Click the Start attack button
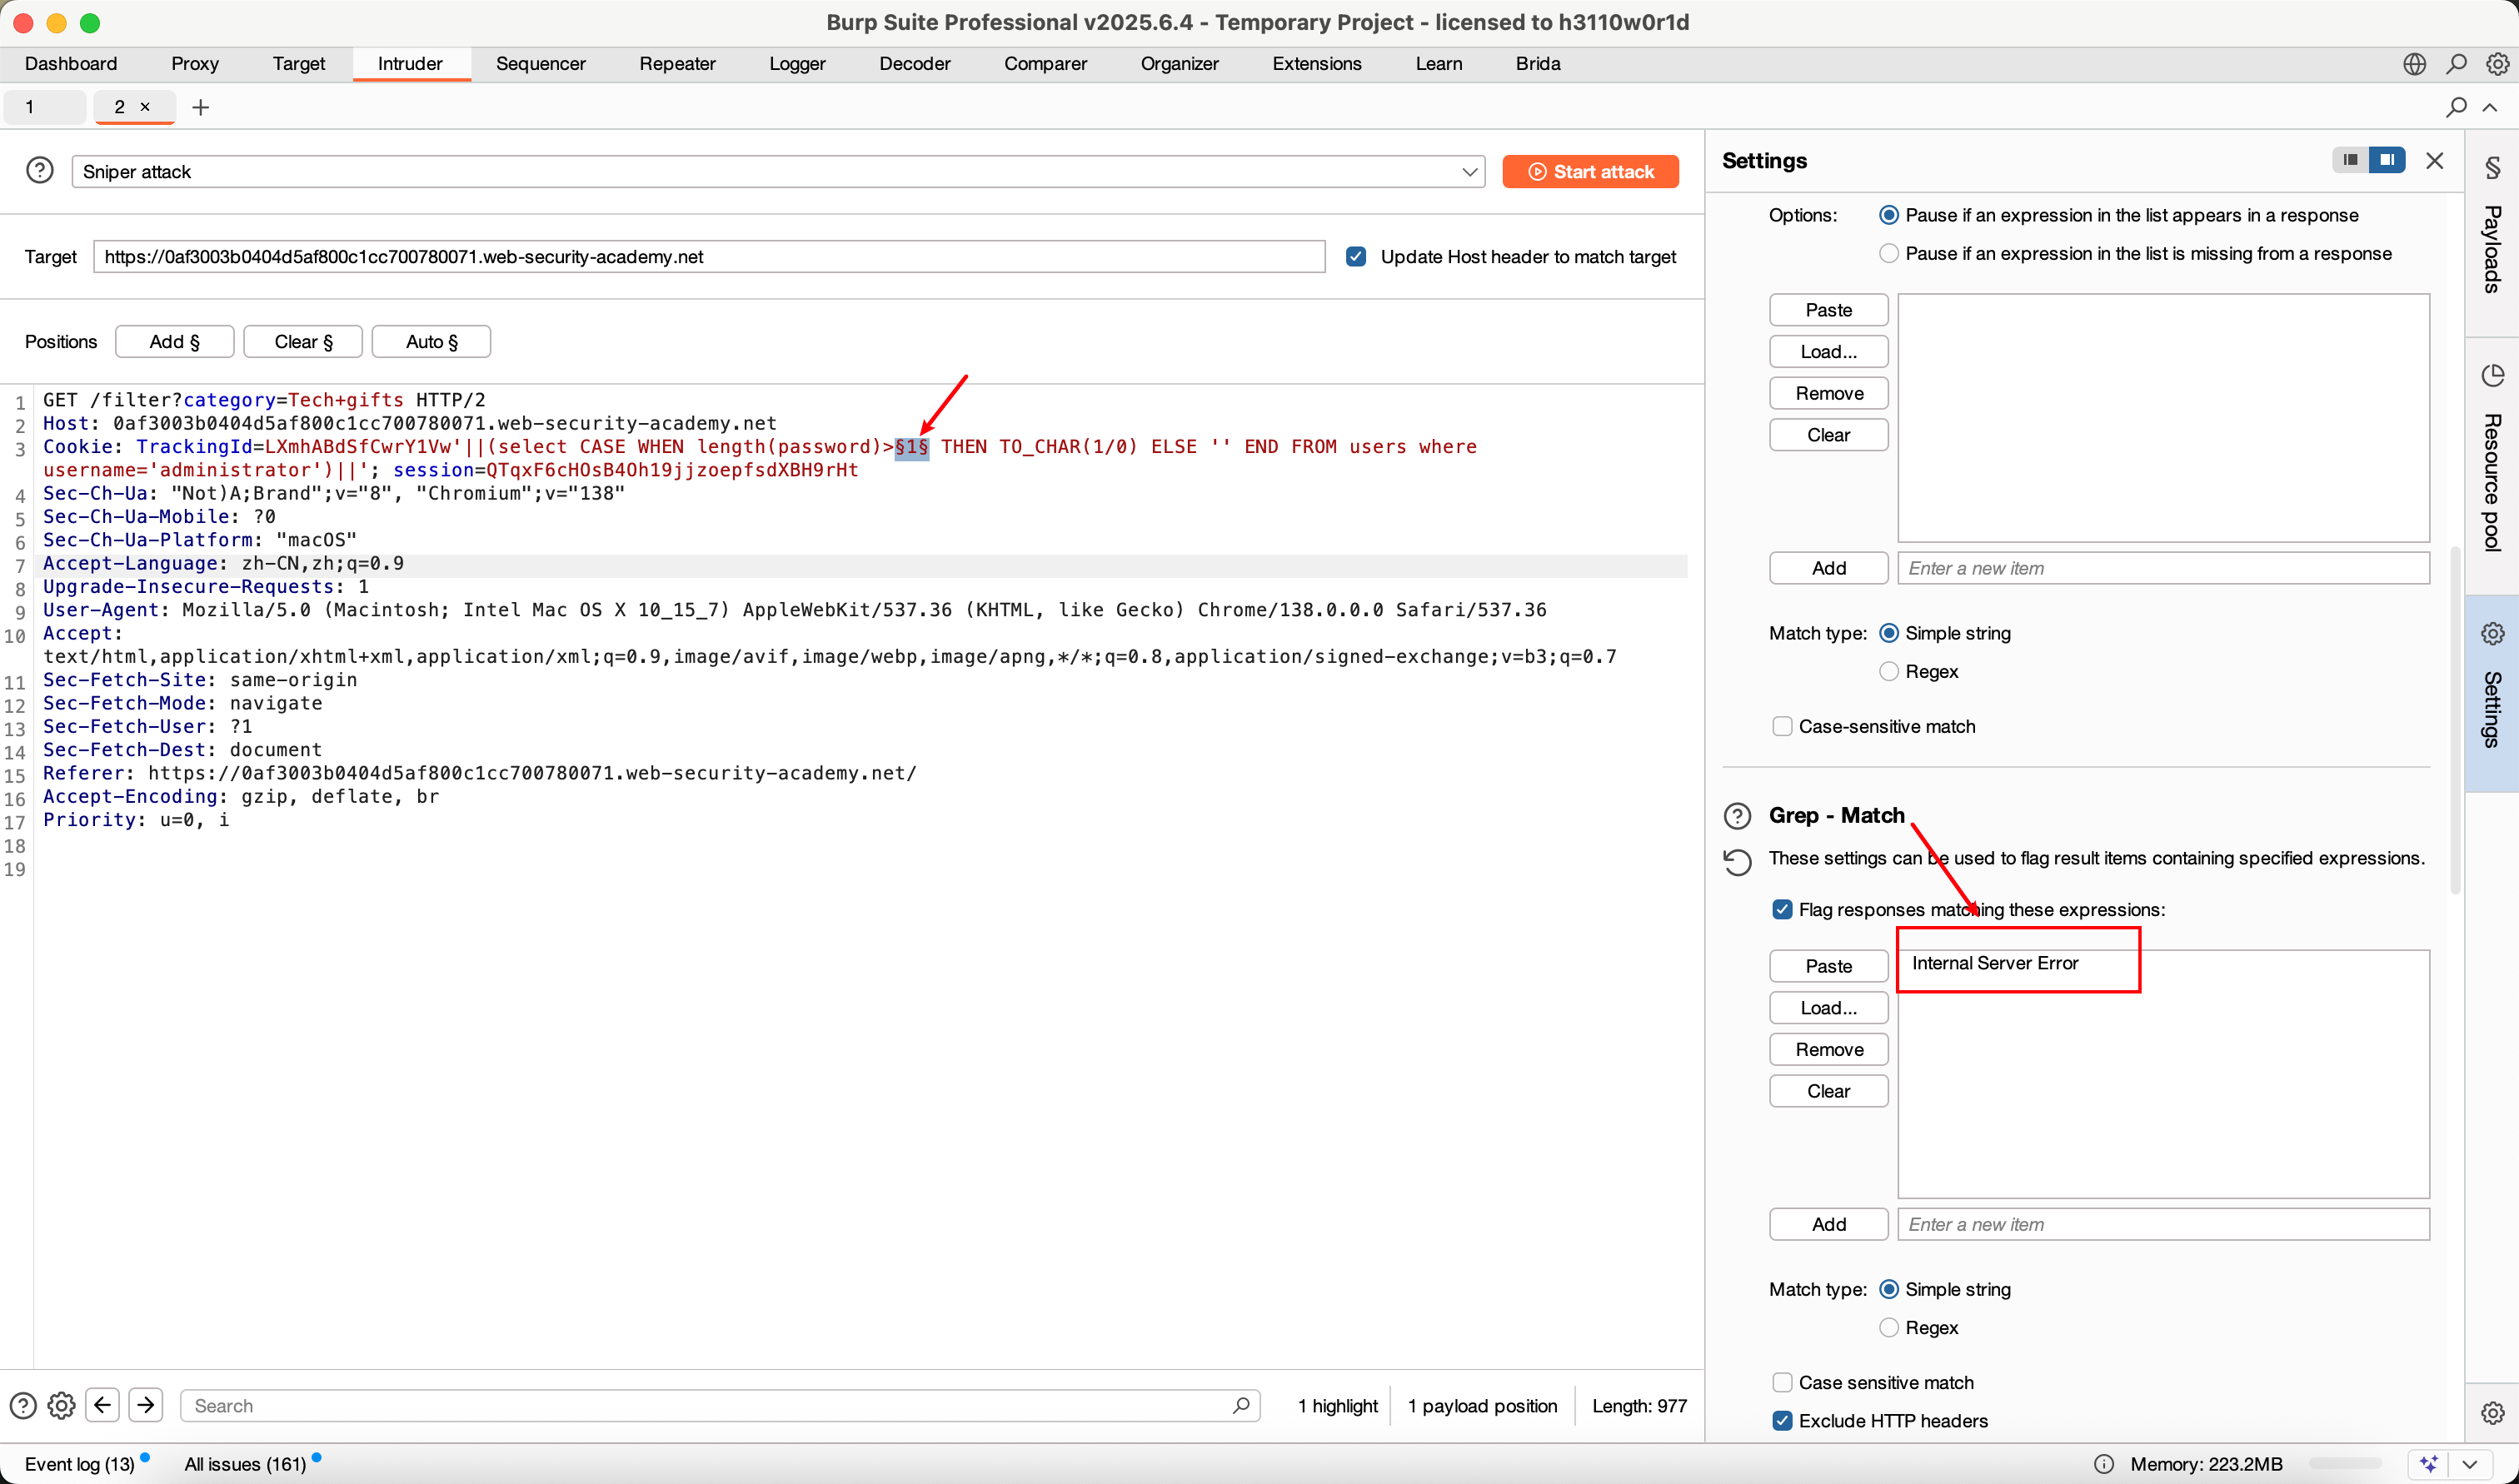2519x1484 pixels. coord(1590,172)
